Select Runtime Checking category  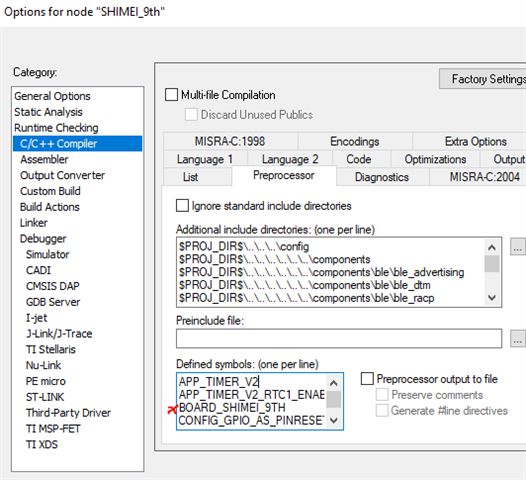[x=56, y=128]
